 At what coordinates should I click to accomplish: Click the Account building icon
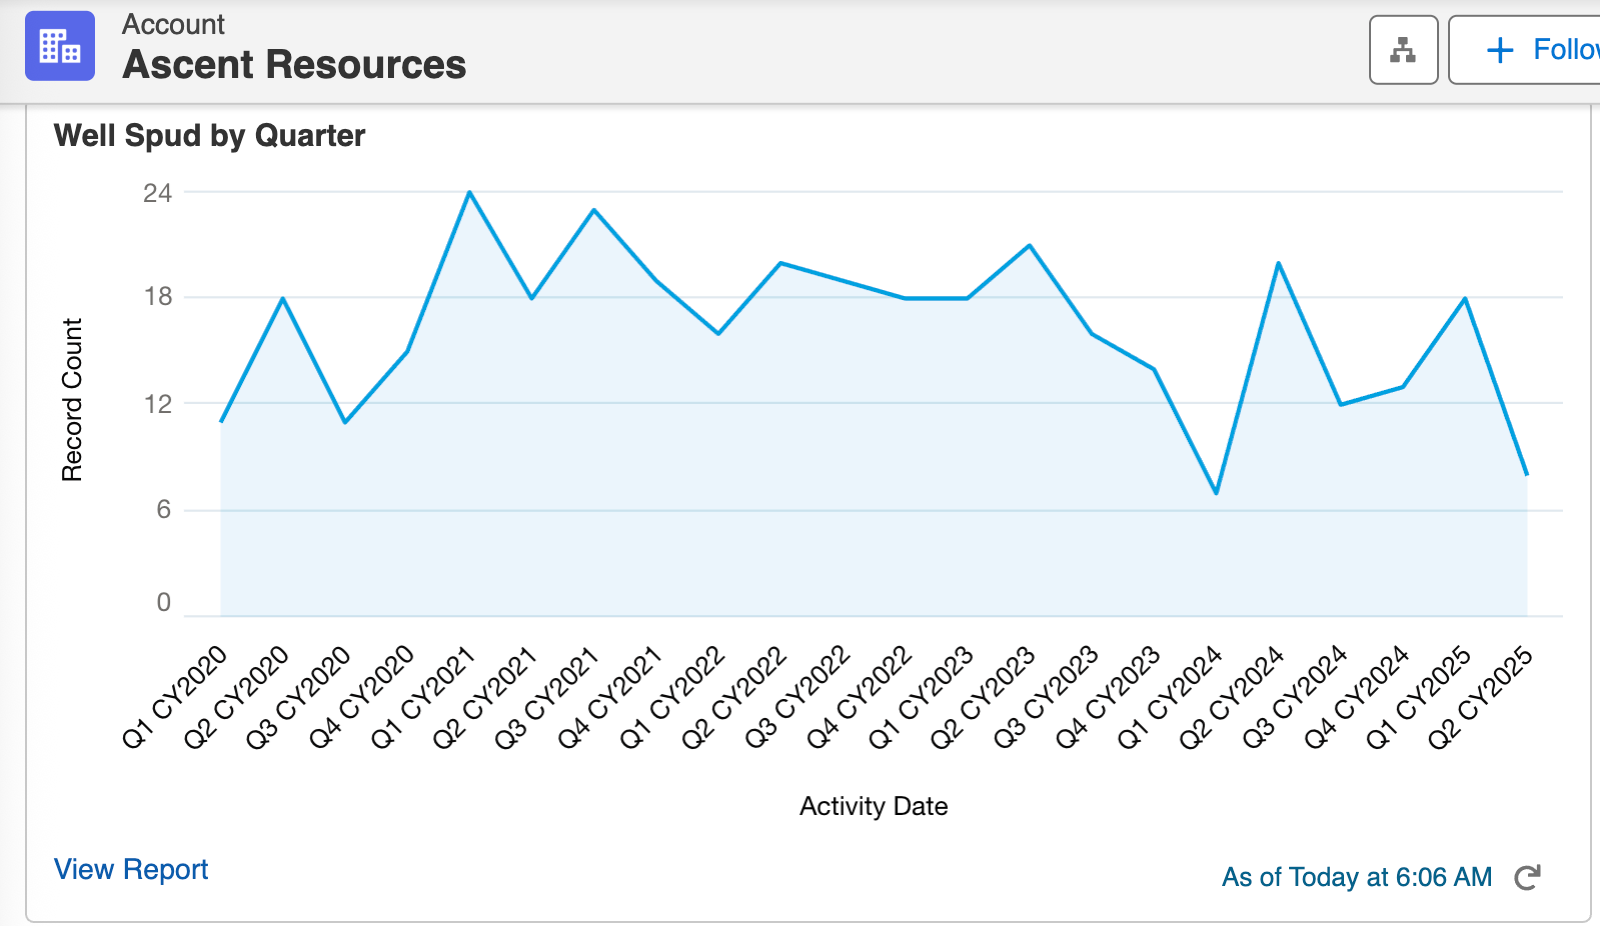tap(59, 46)
